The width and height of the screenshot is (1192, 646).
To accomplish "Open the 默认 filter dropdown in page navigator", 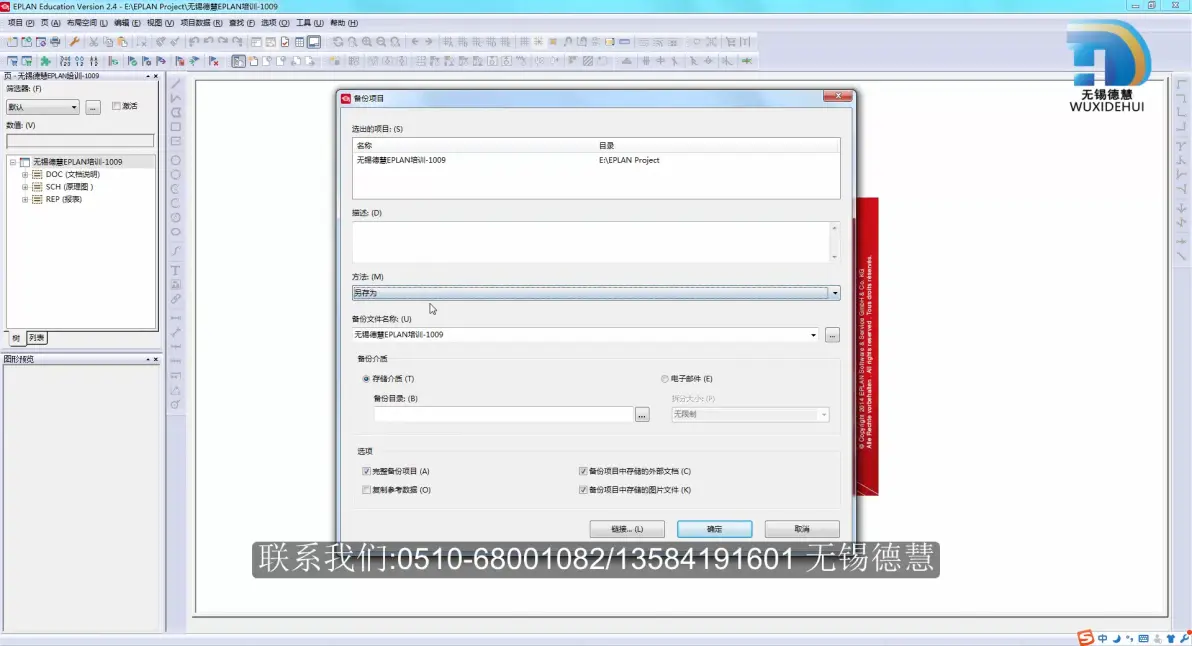I will tap(43, 107).
